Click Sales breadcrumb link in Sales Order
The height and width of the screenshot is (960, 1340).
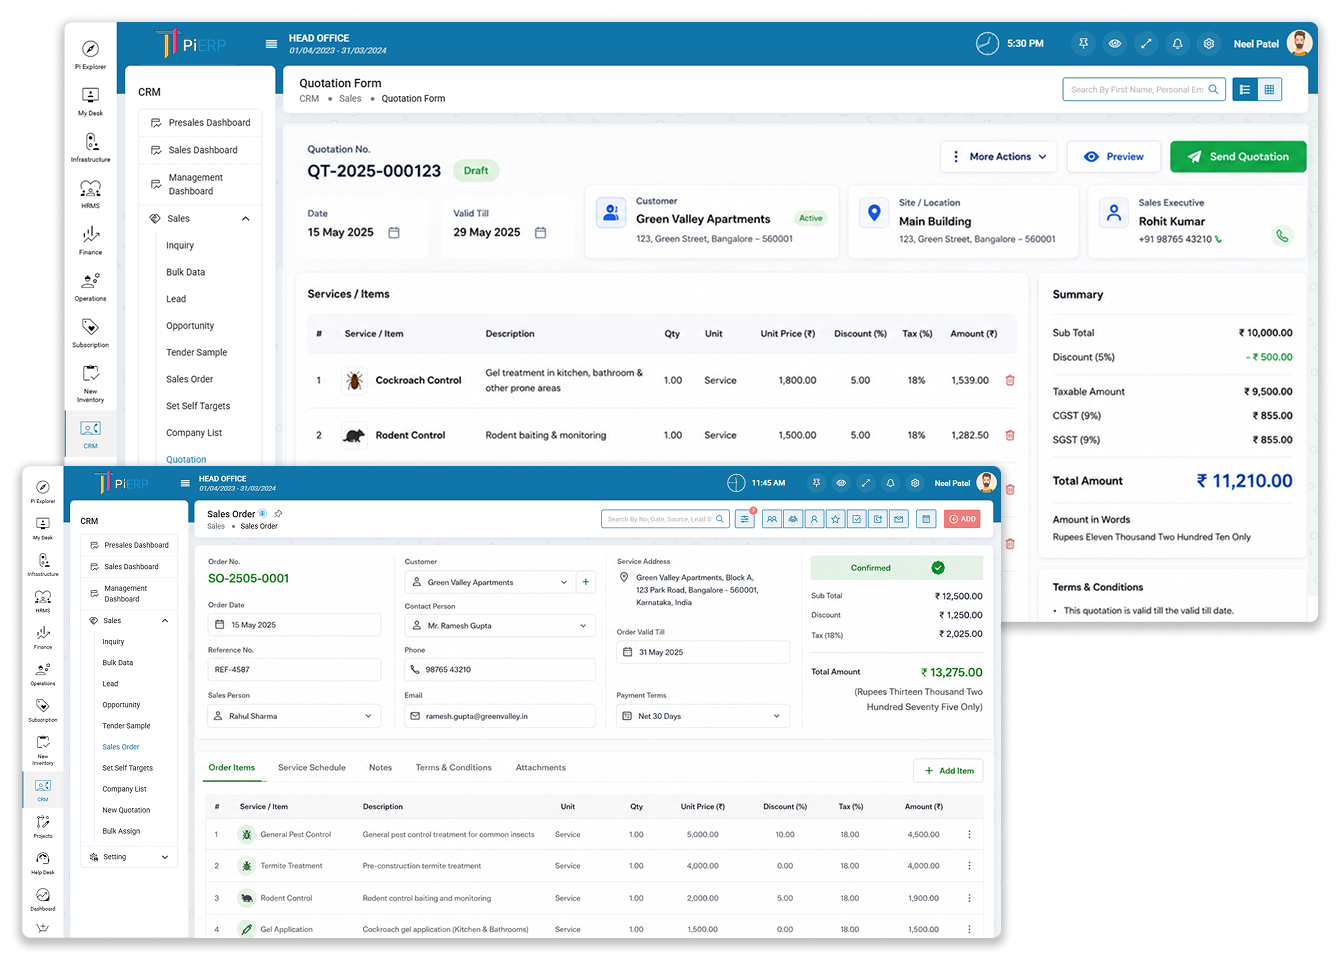pyautogui.click(x=216, y=526)
